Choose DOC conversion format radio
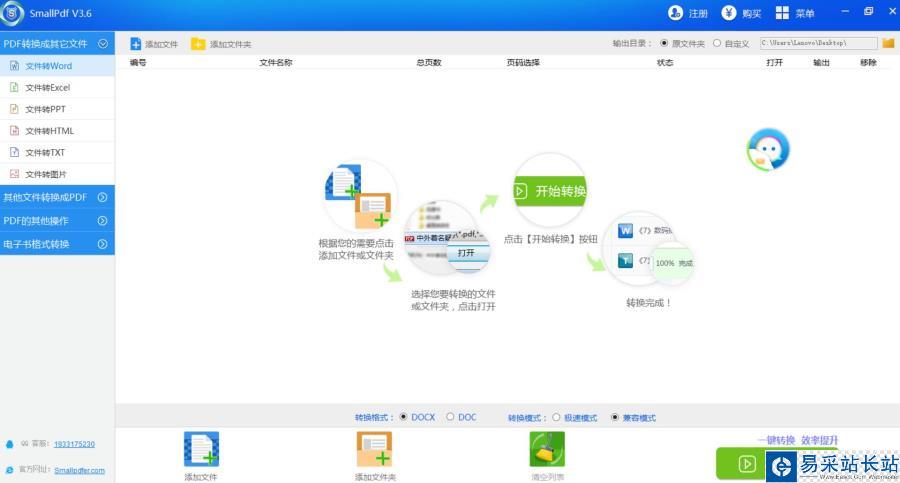 [x=450, y=417]
